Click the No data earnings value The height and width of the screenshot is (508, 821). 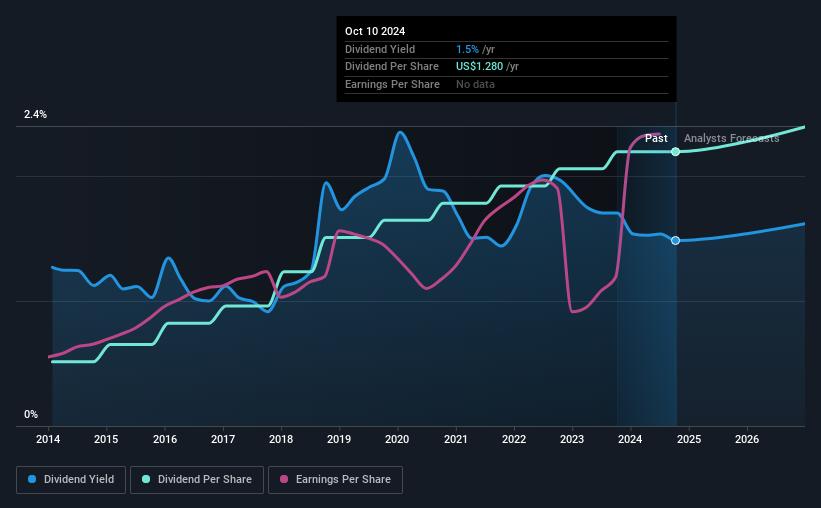click(x=475, y=84)
